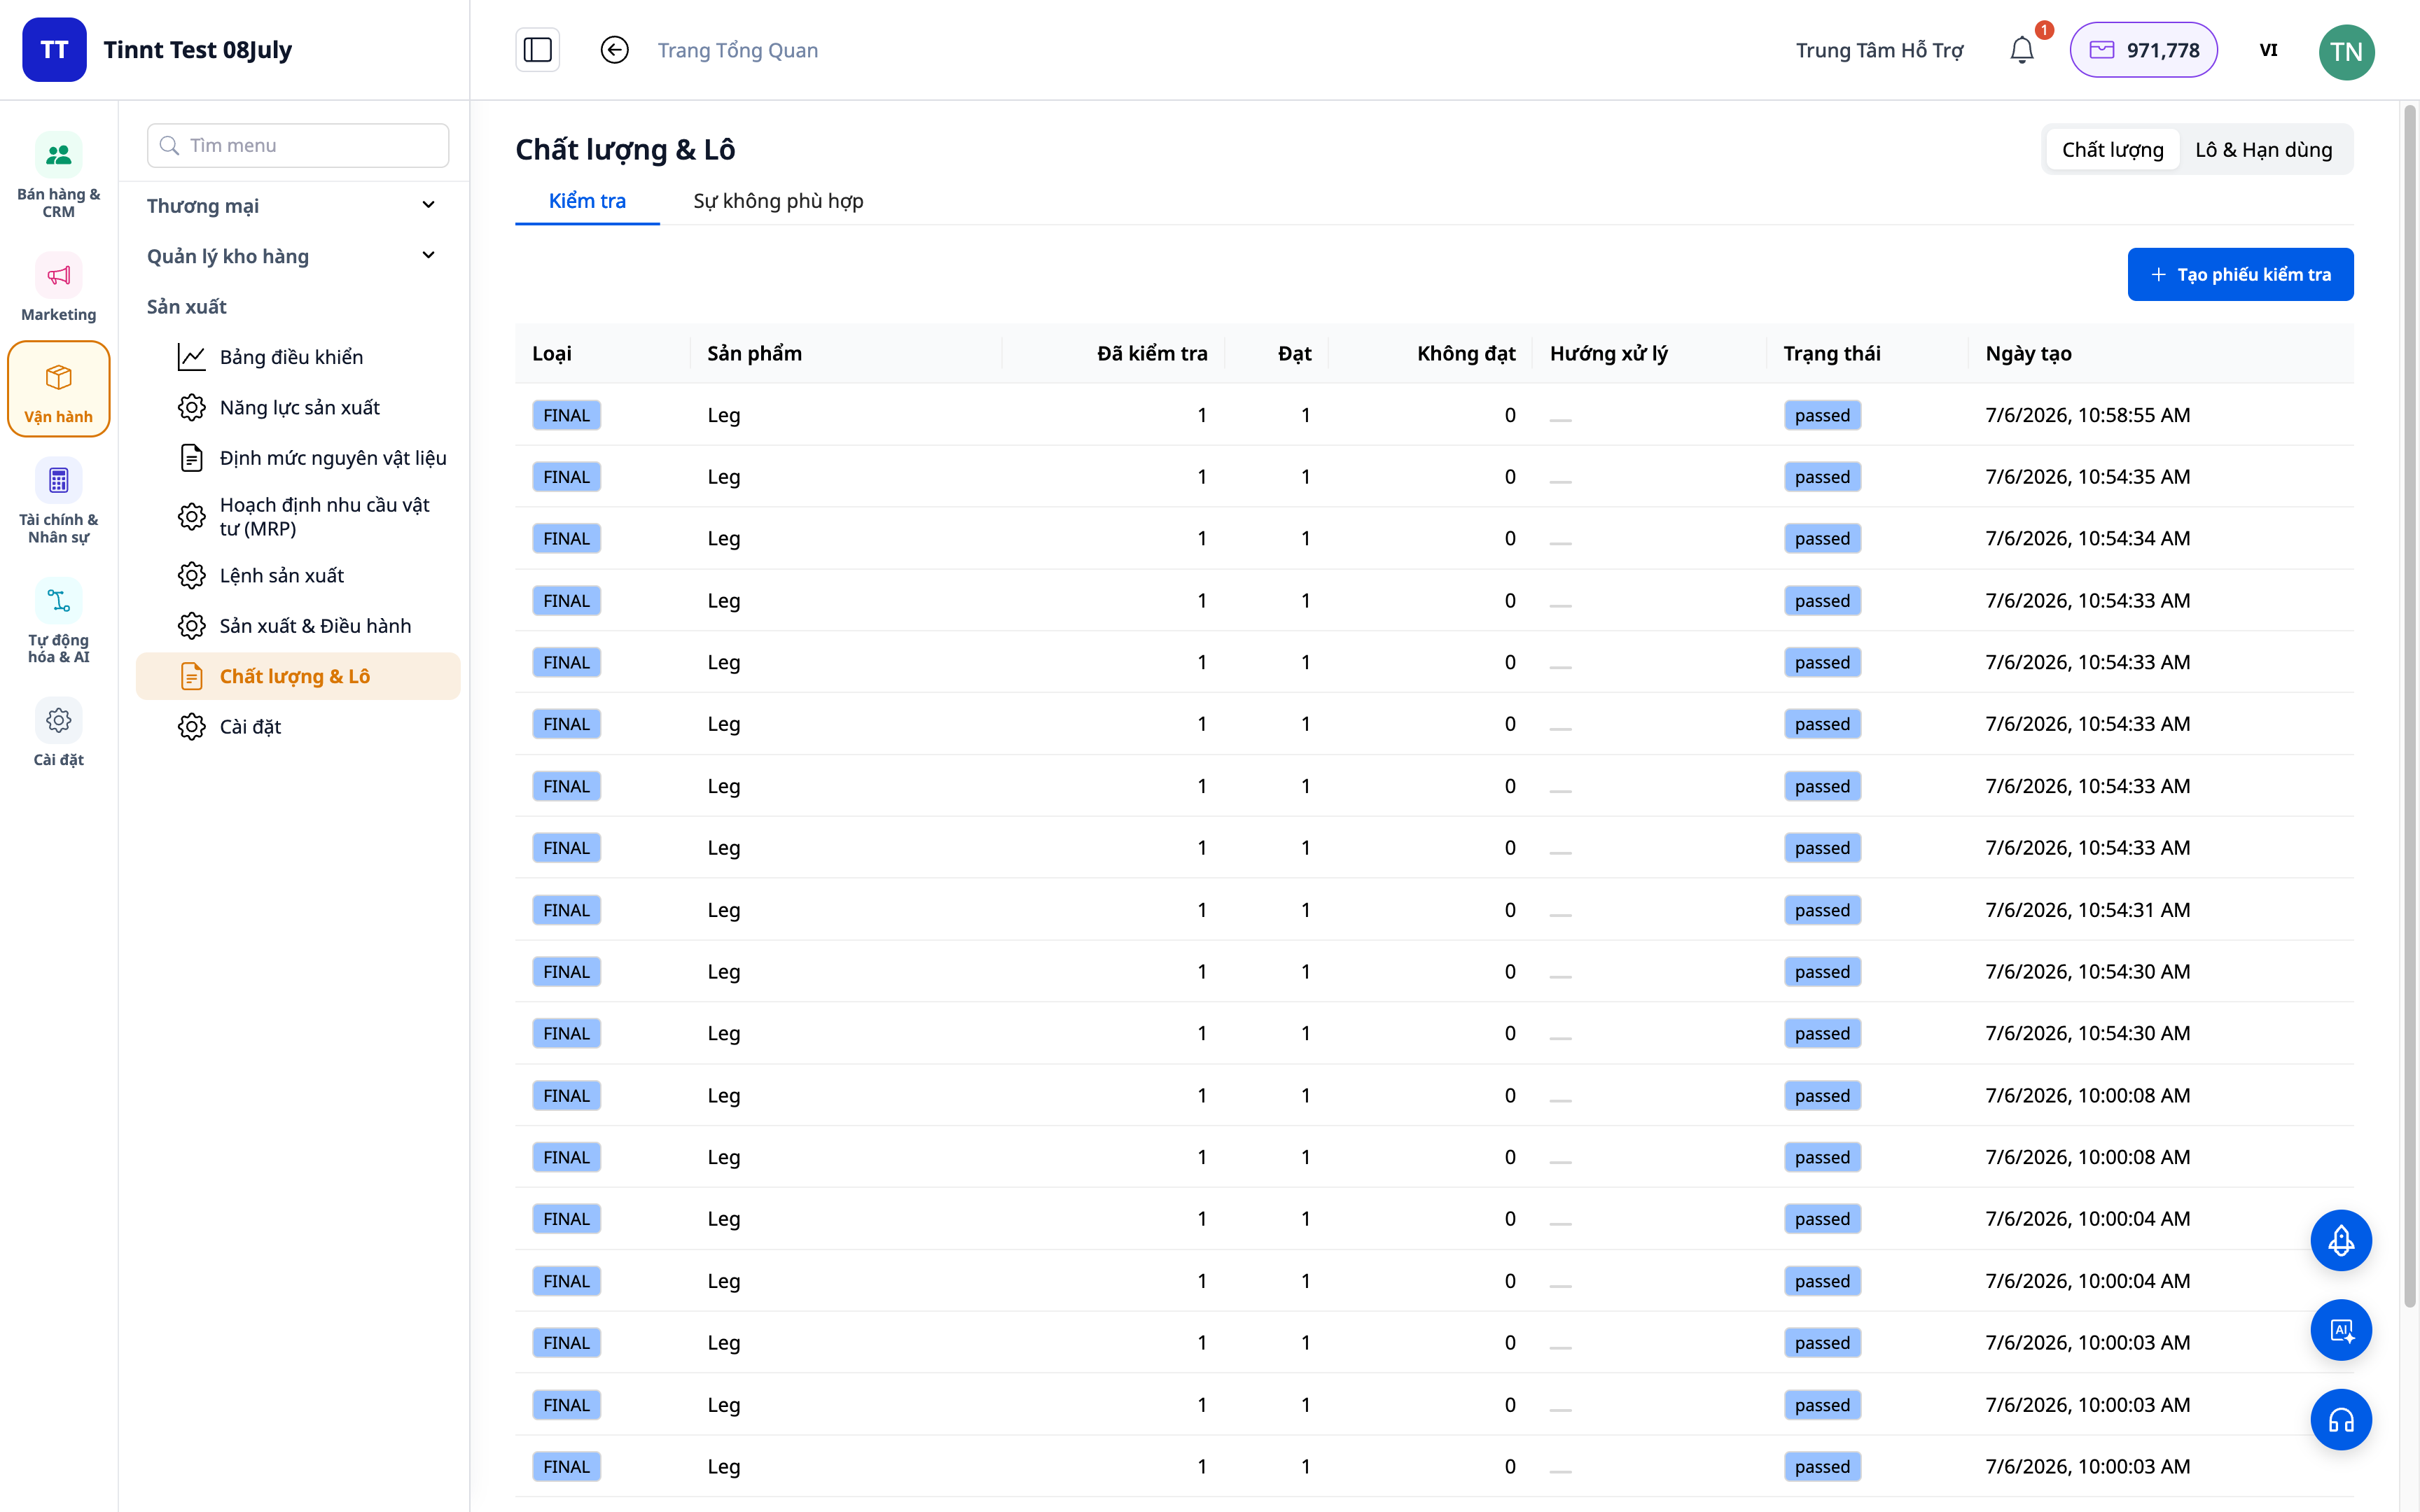This screenshot has width=2420, height=1512.
Task: Open Hoạch định nhu cầu vật tư (MRP)
Action: coord(298,516)
